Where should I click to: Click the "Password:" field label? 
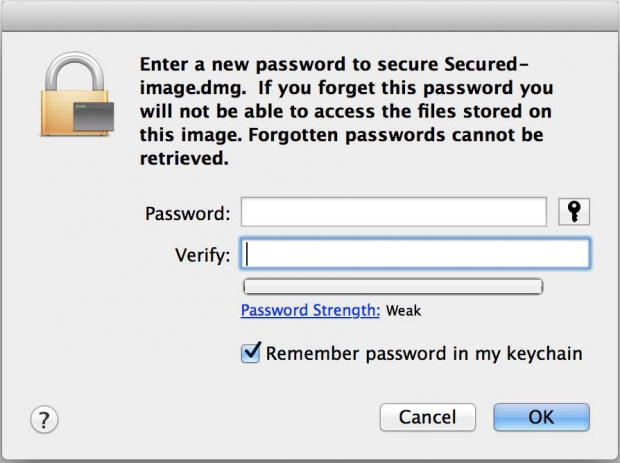pyautogui.click(x=187, y=214)
